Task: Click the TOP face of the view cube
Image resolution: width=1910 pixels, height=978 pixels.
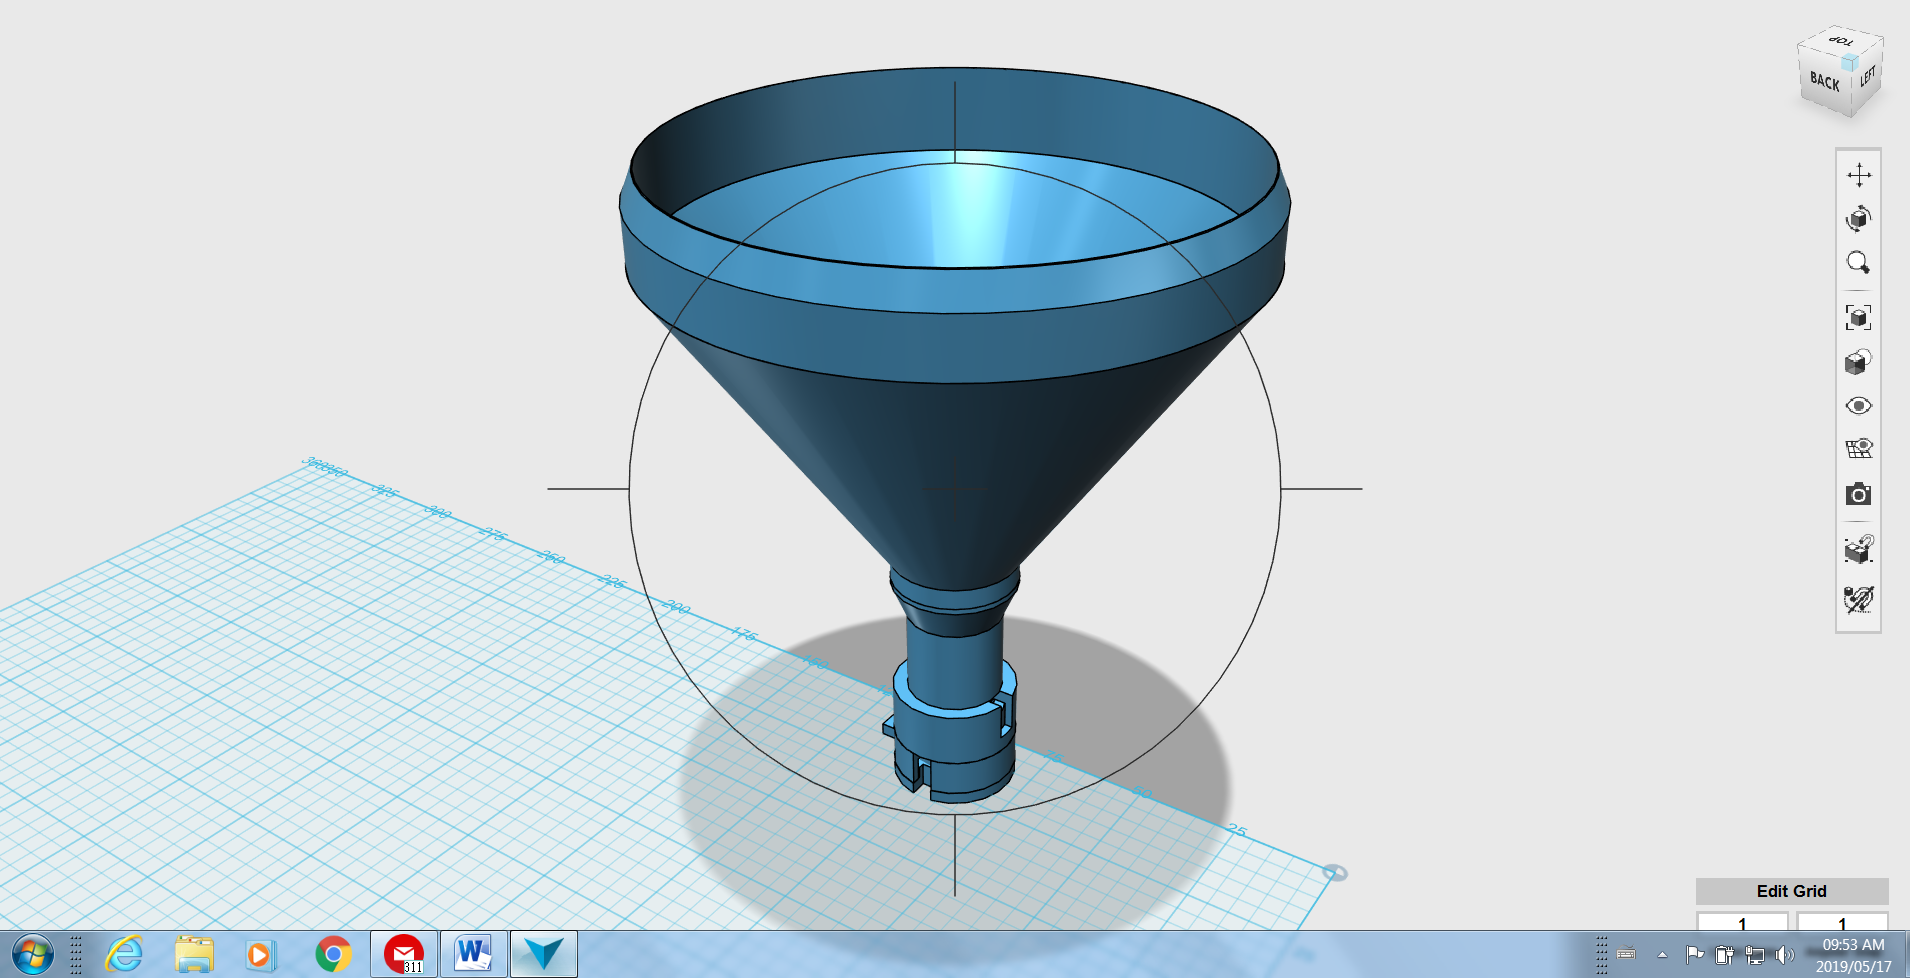Action: (x=1841, y=42)
